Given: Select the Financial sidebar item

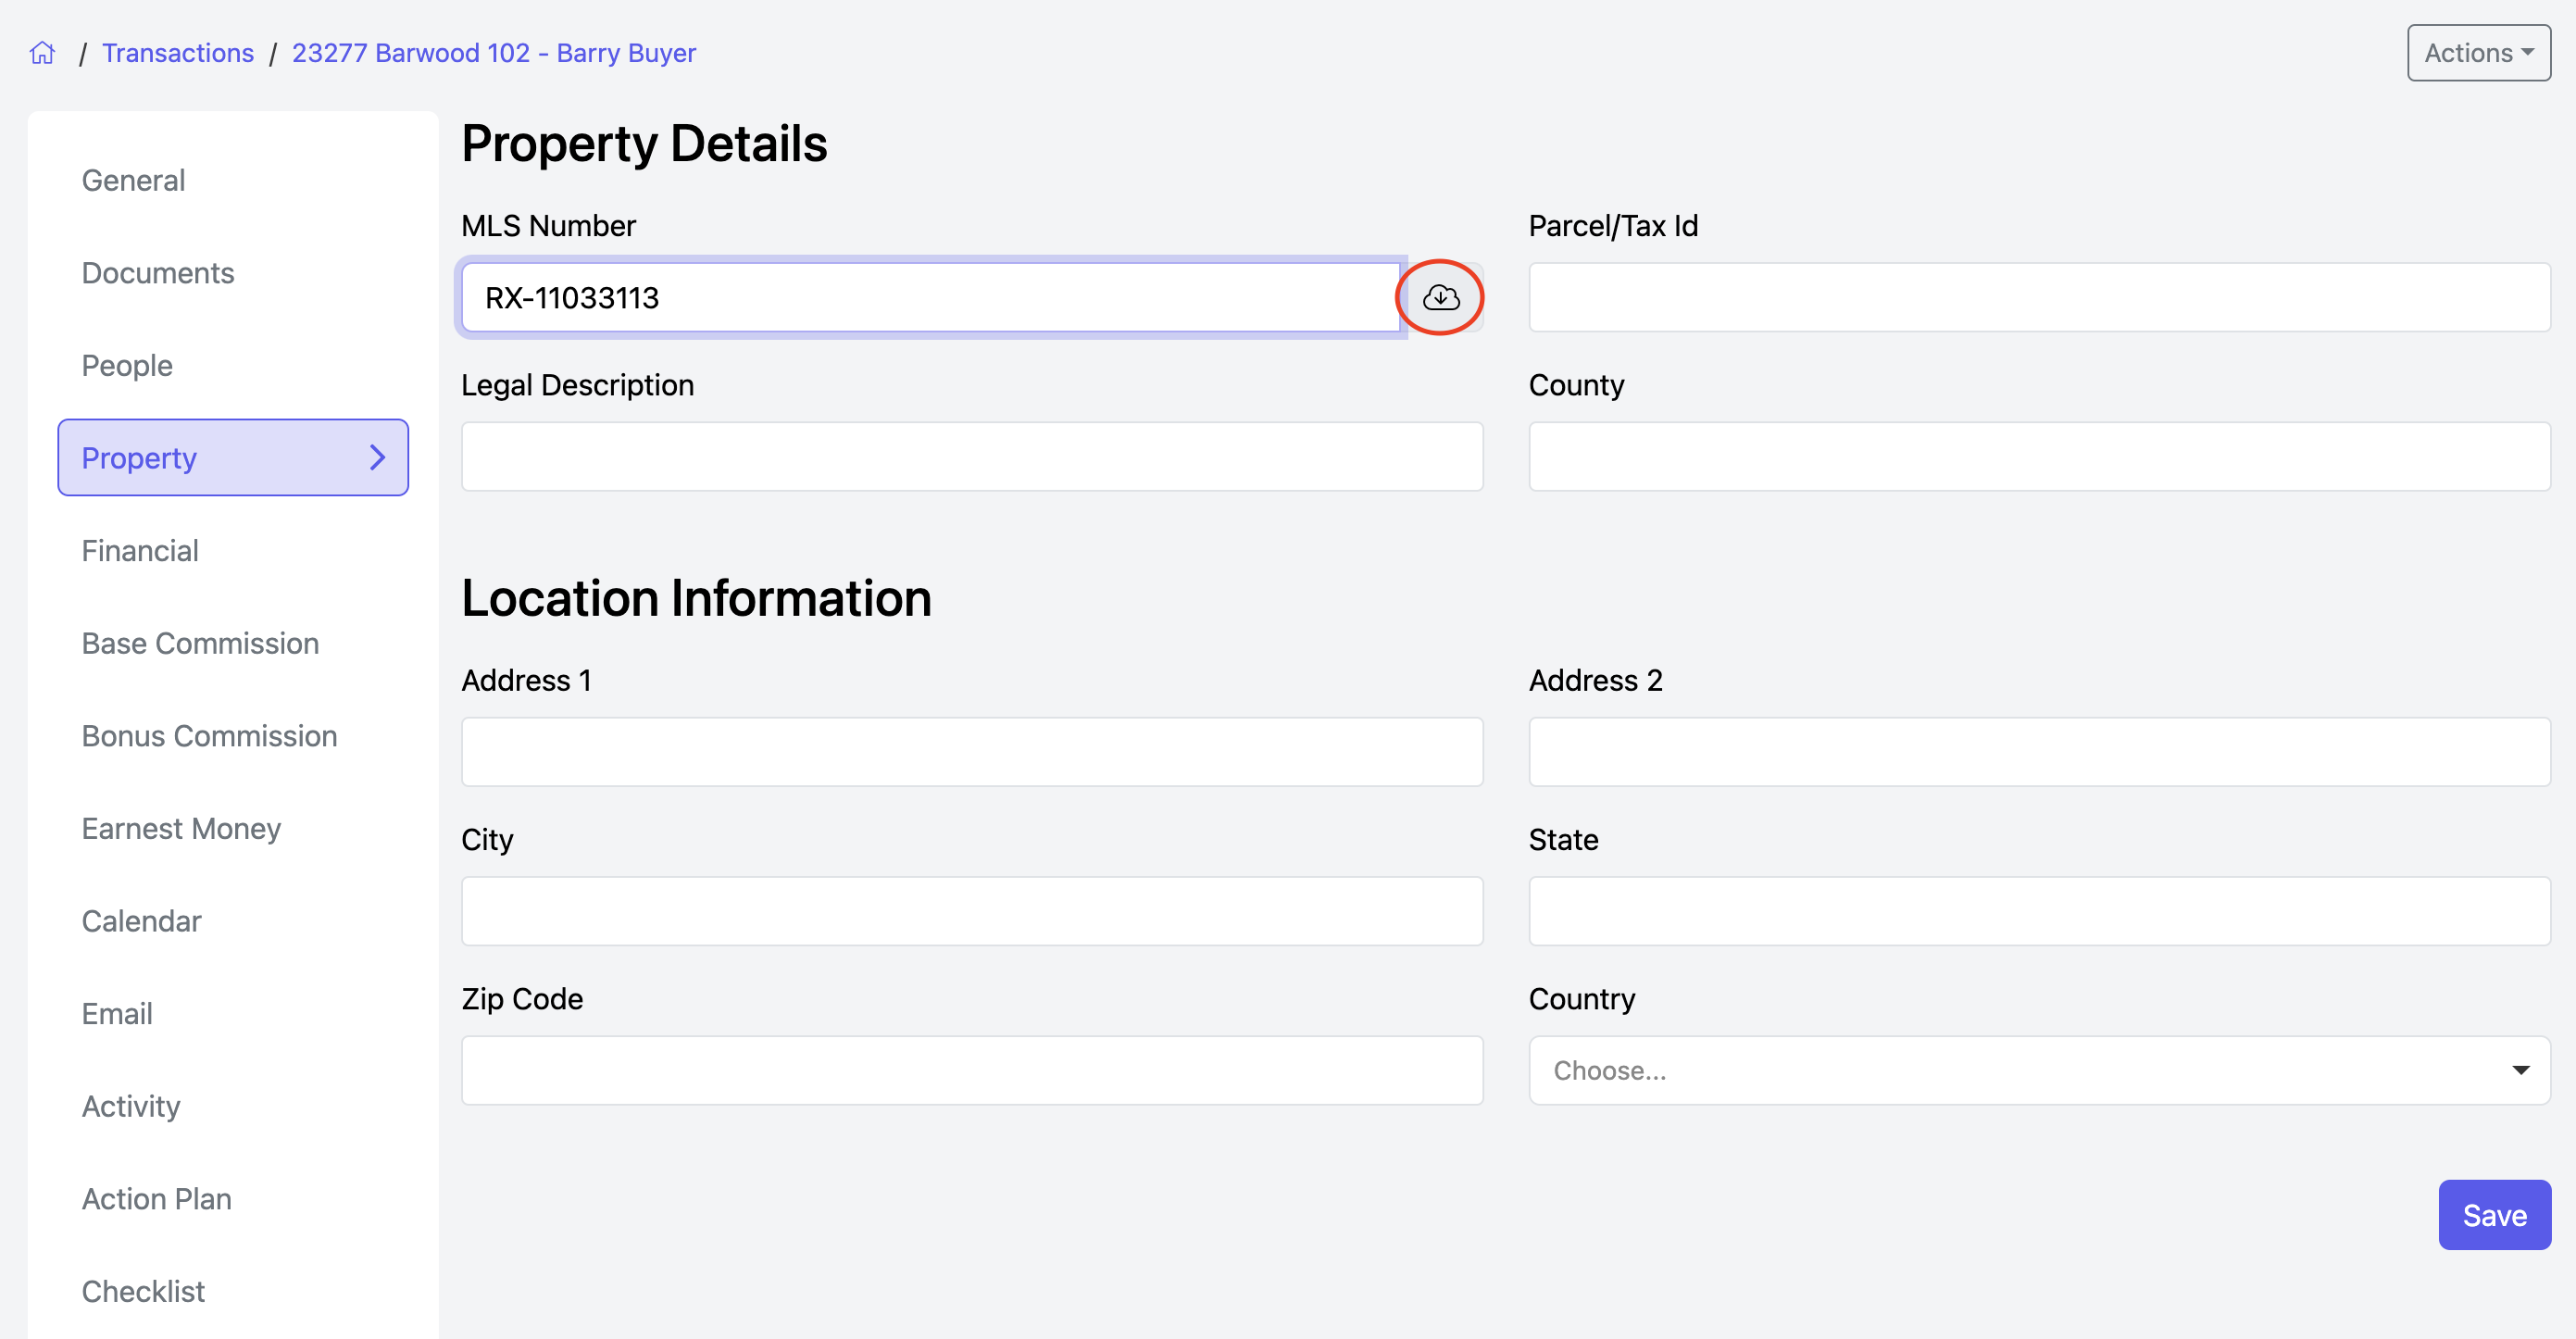Looking at the screenshot, I should point(140,551).
